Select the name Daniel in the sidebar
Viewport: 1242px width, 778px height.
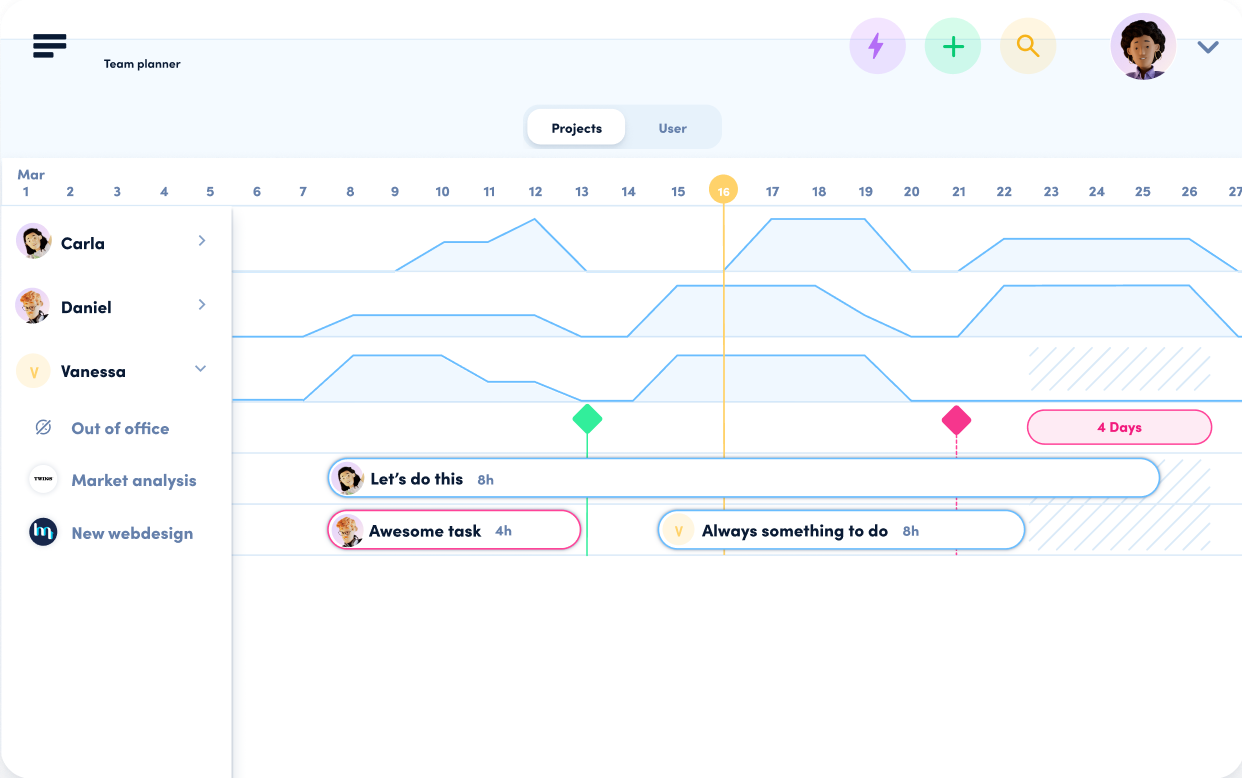click(86, 307)
